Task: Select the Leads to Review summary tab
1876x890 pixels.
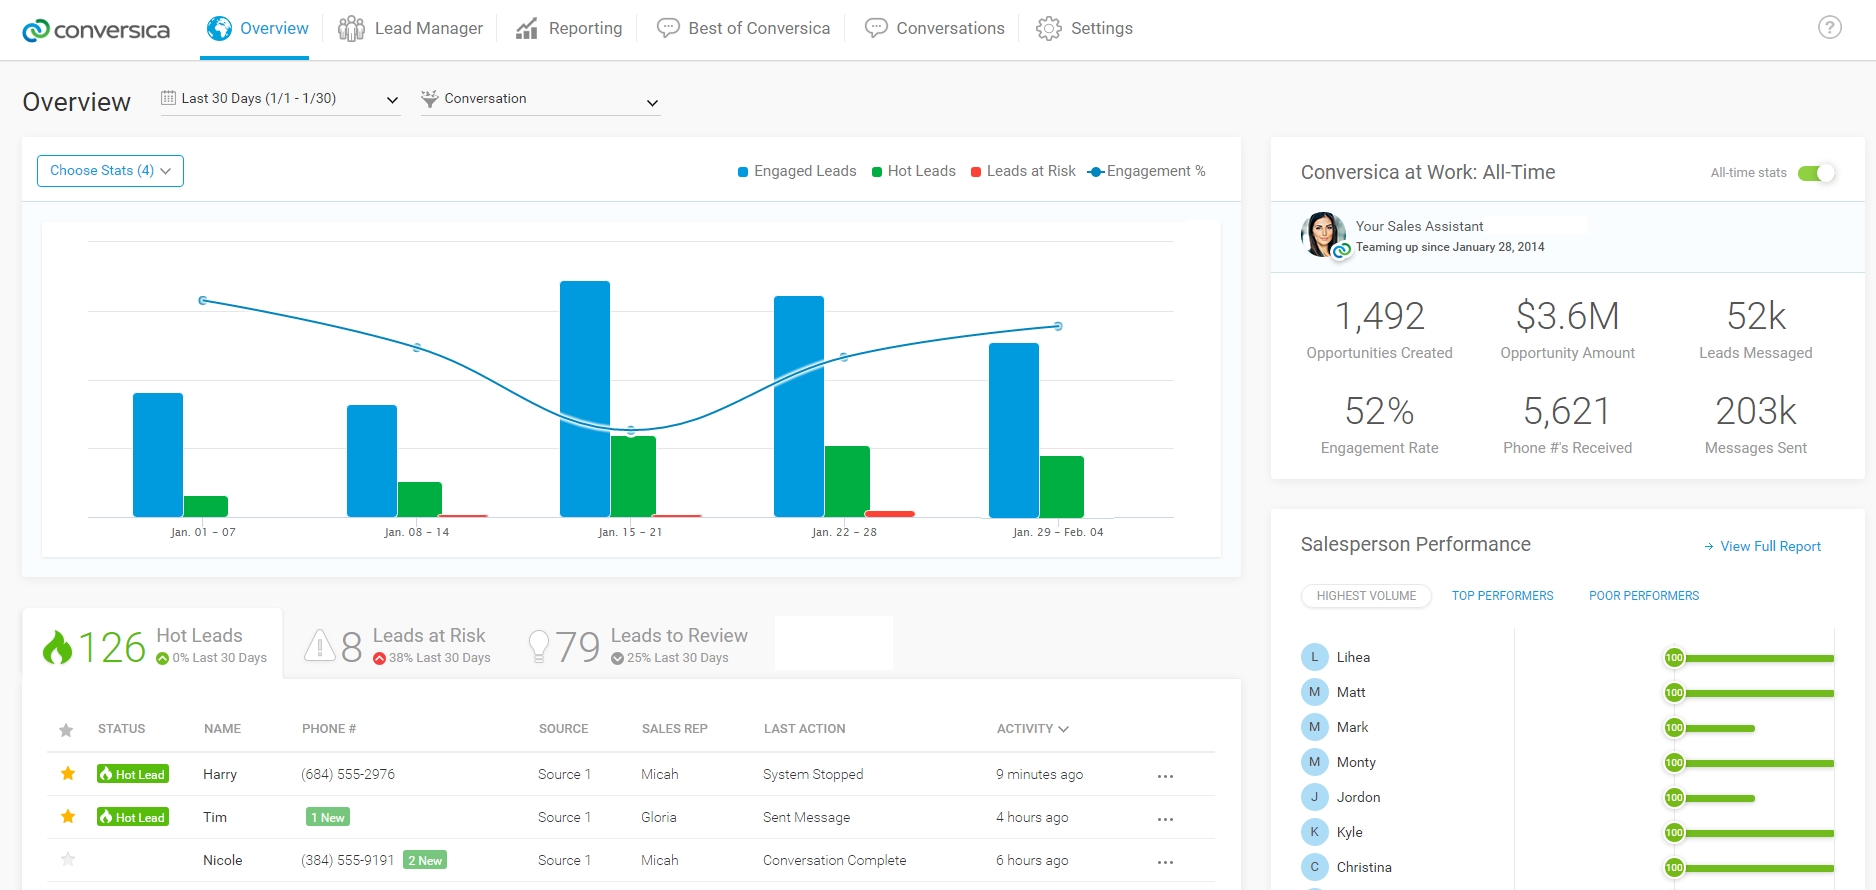Action: pos(638,645)
